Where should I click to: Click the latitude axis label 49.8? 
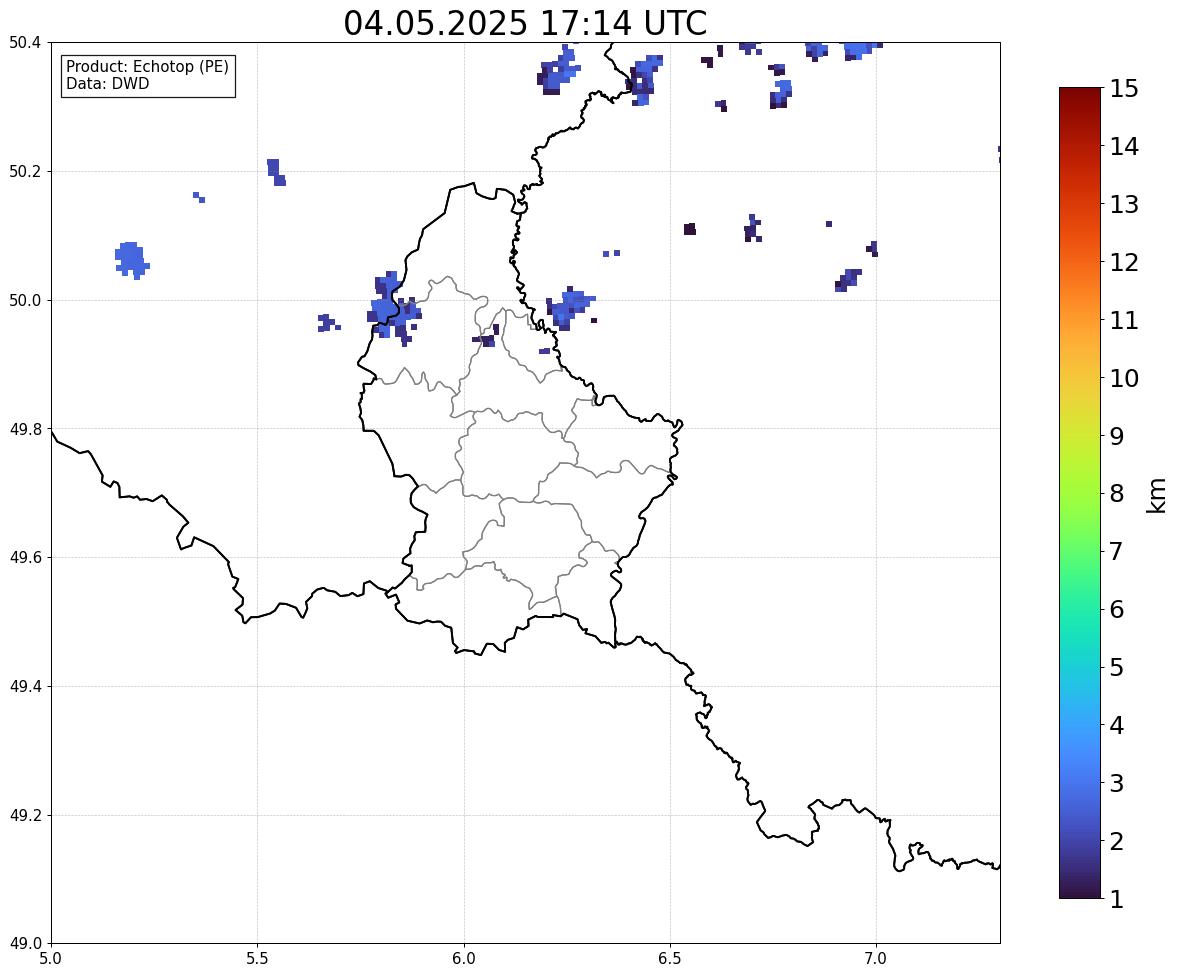24,429
